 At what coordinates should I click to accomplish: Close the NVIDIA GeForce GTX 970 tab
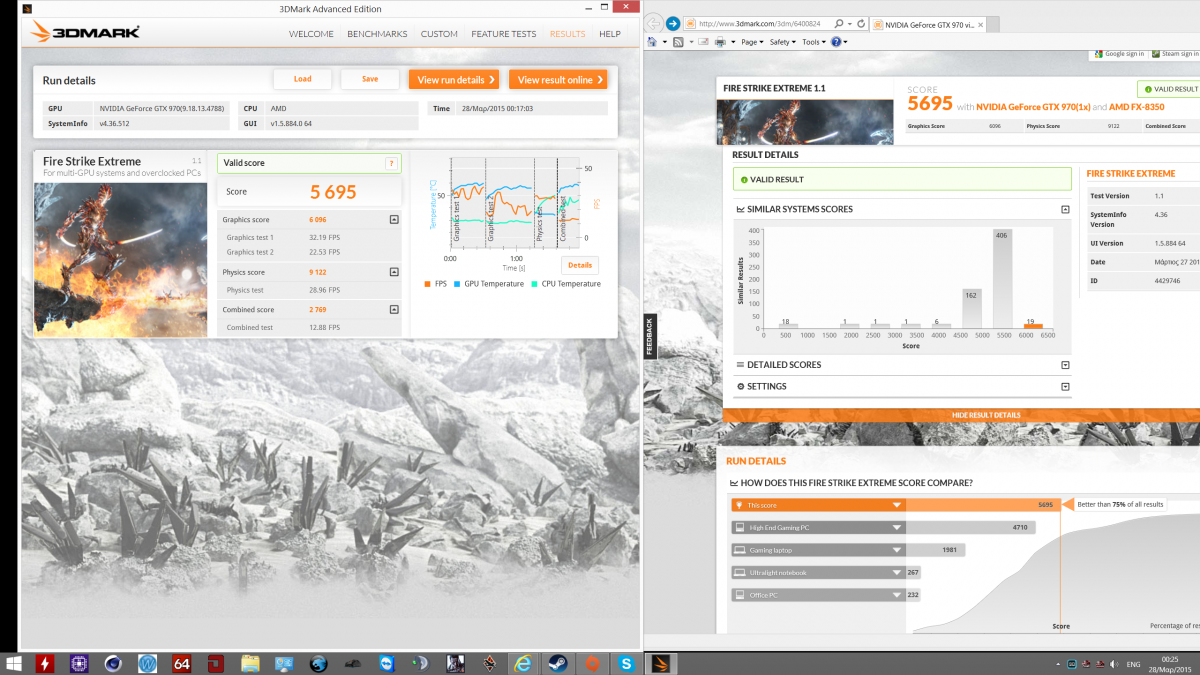point(980,23)
